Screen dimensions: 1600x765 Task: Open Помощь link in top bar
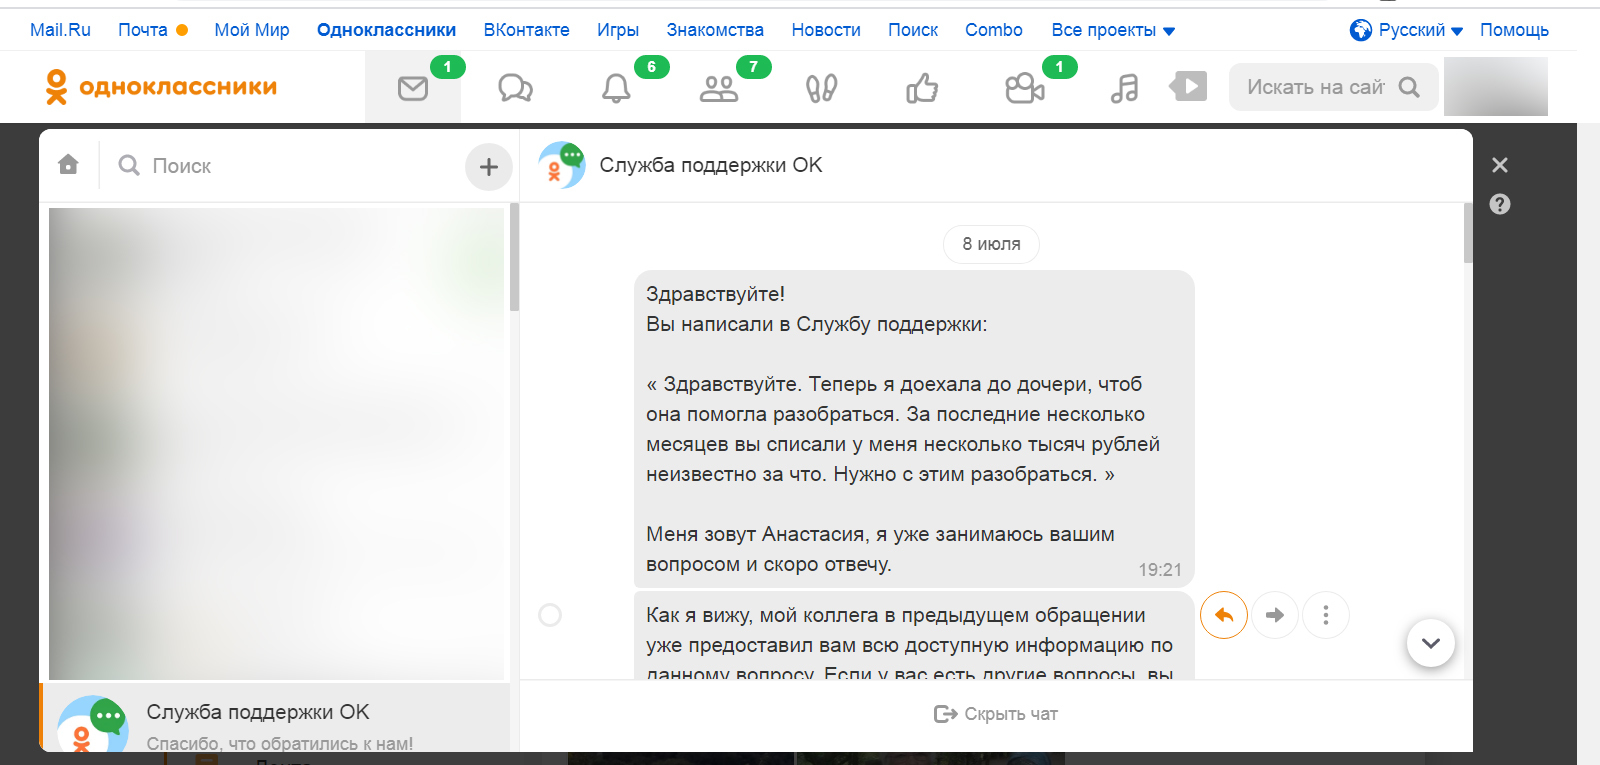tap(1514, 30)
